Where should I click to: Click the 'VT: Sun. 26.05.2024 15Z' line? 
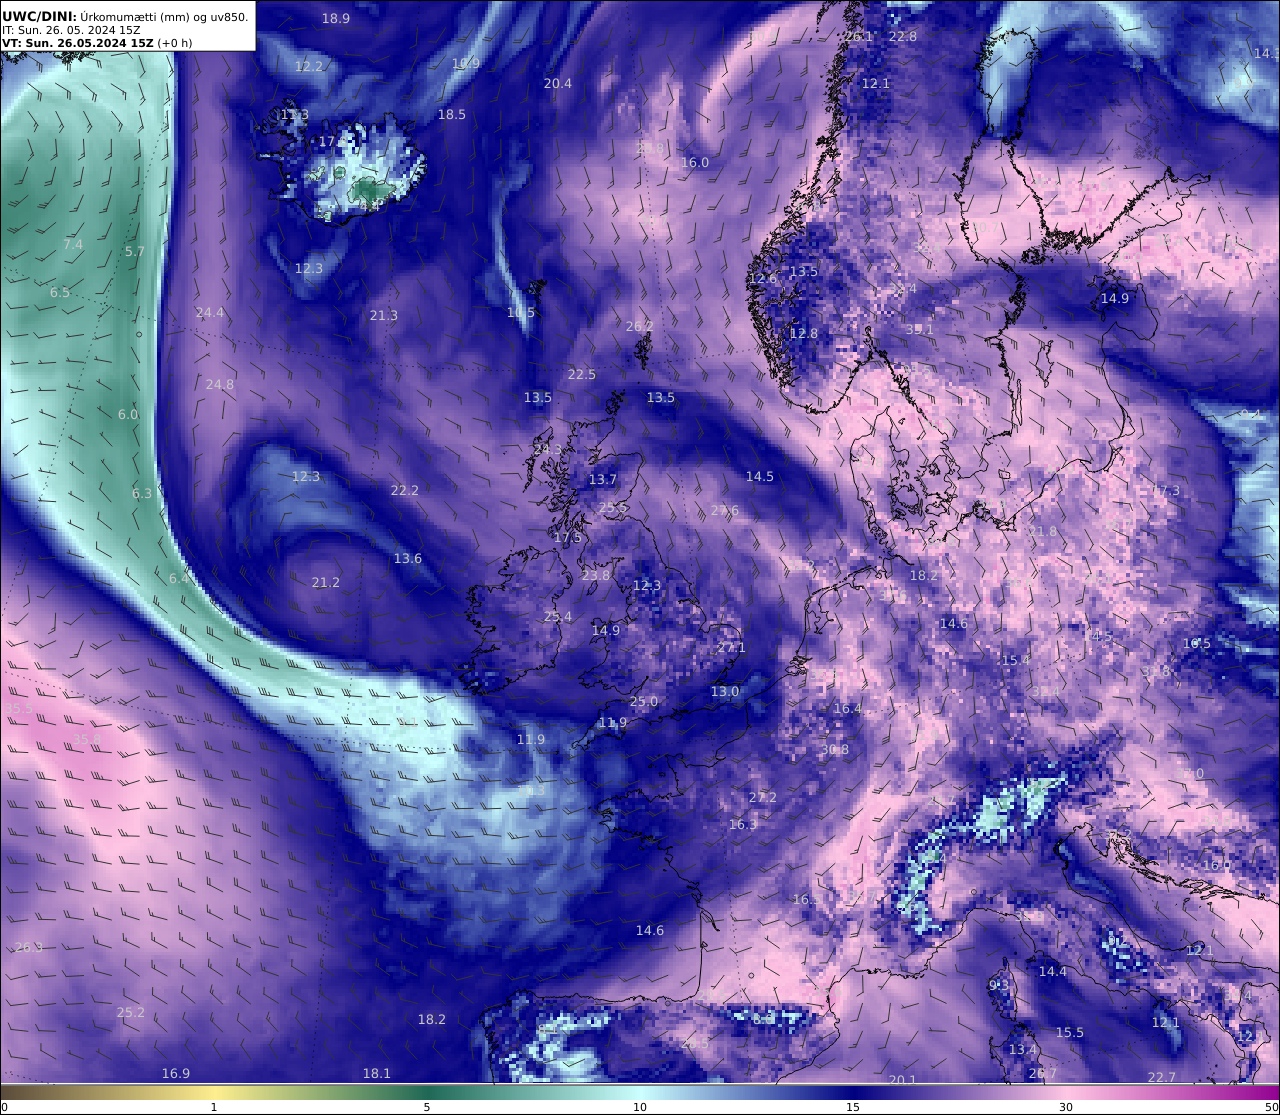(x=77, y=43)
